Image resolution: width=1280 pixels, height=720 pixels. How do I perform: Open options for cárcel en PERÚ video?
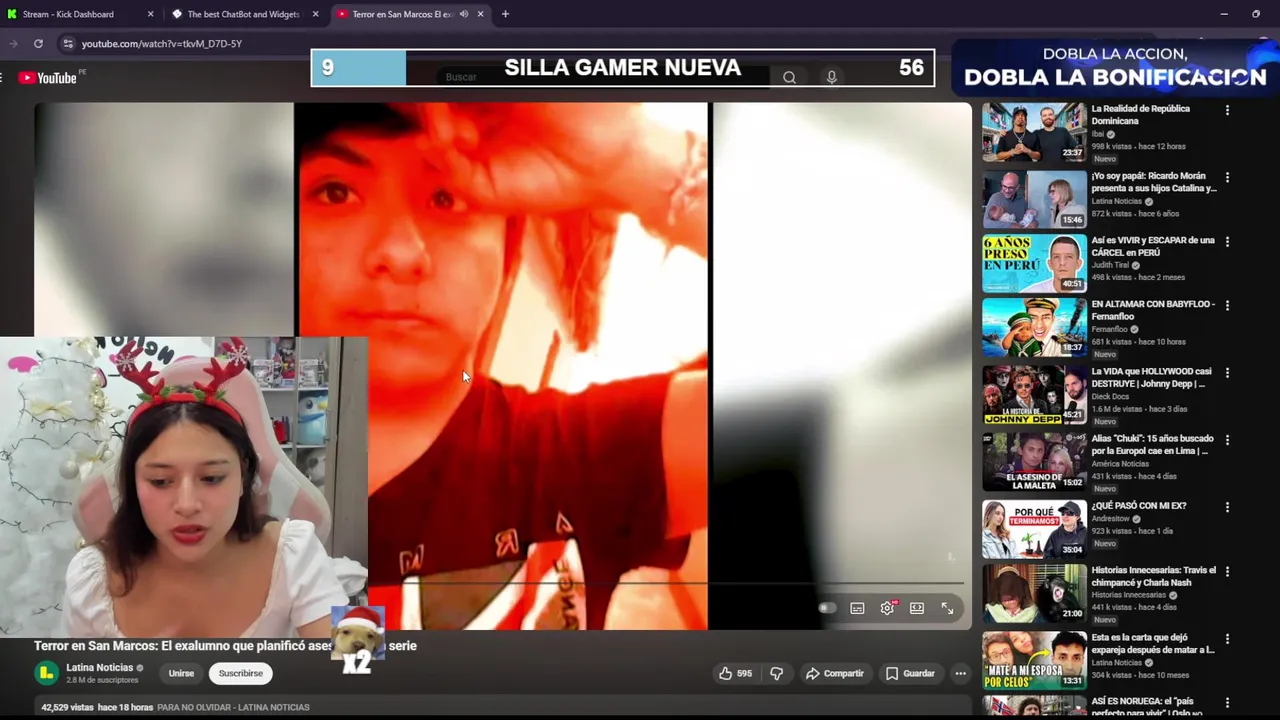[1227, 241]
